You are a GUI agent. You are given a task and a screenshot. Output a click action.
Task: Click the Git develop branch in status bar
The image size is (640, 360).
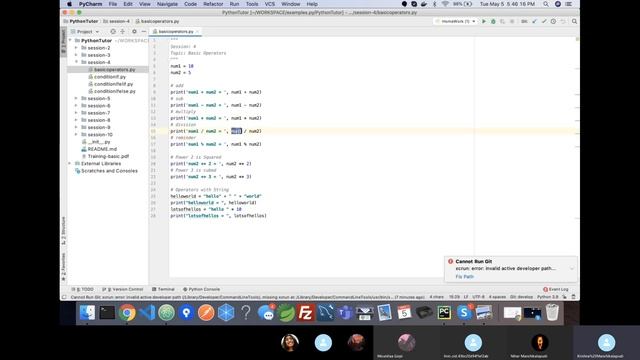pos(521,297)
